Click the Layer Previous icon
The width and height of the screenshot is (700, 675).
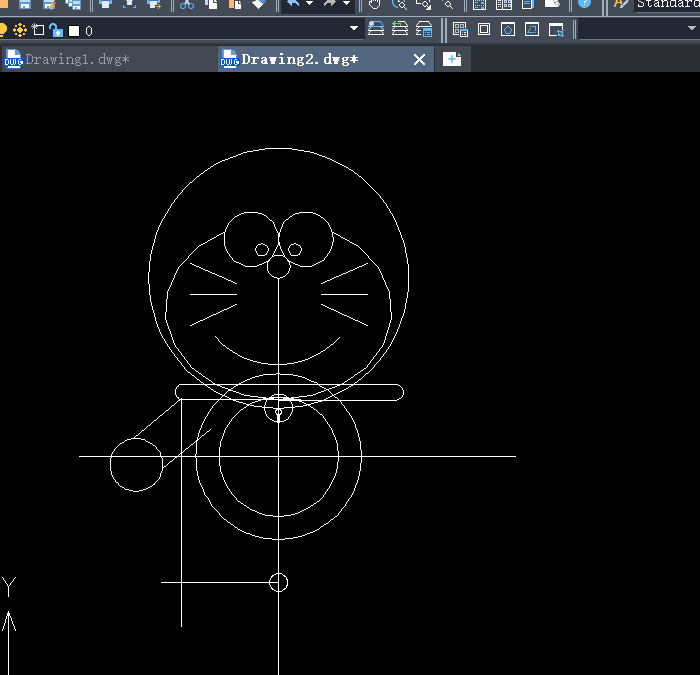point(400,29)
